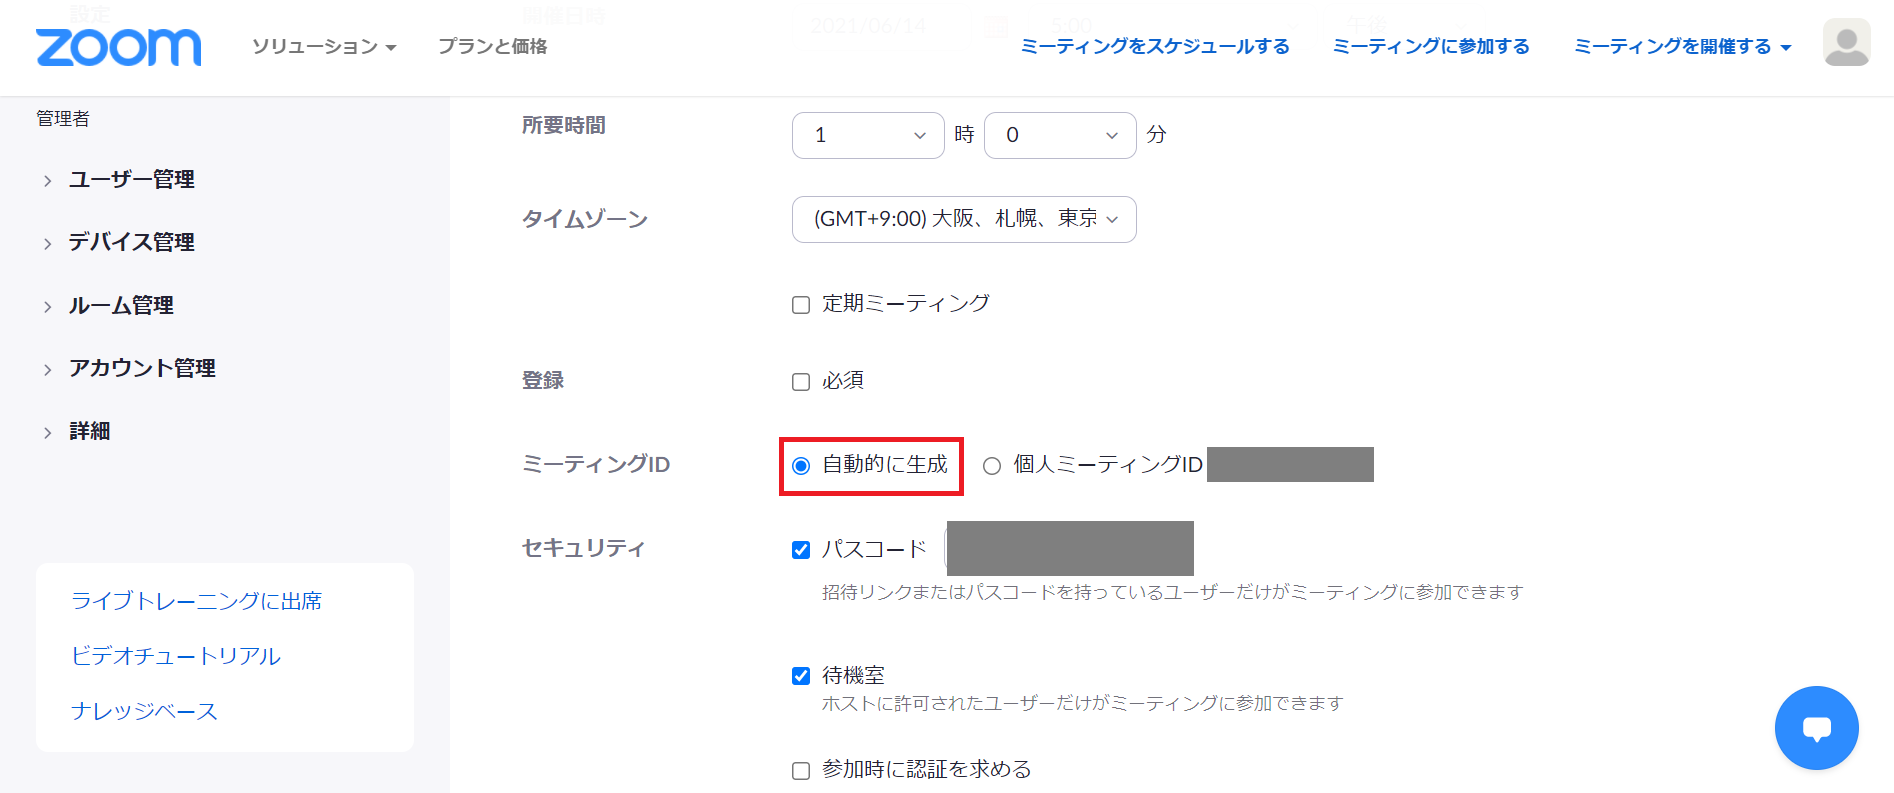This screenshot has height=793, width=1894.
Task: Click the Zoom logo
Action: click(118, 47)
